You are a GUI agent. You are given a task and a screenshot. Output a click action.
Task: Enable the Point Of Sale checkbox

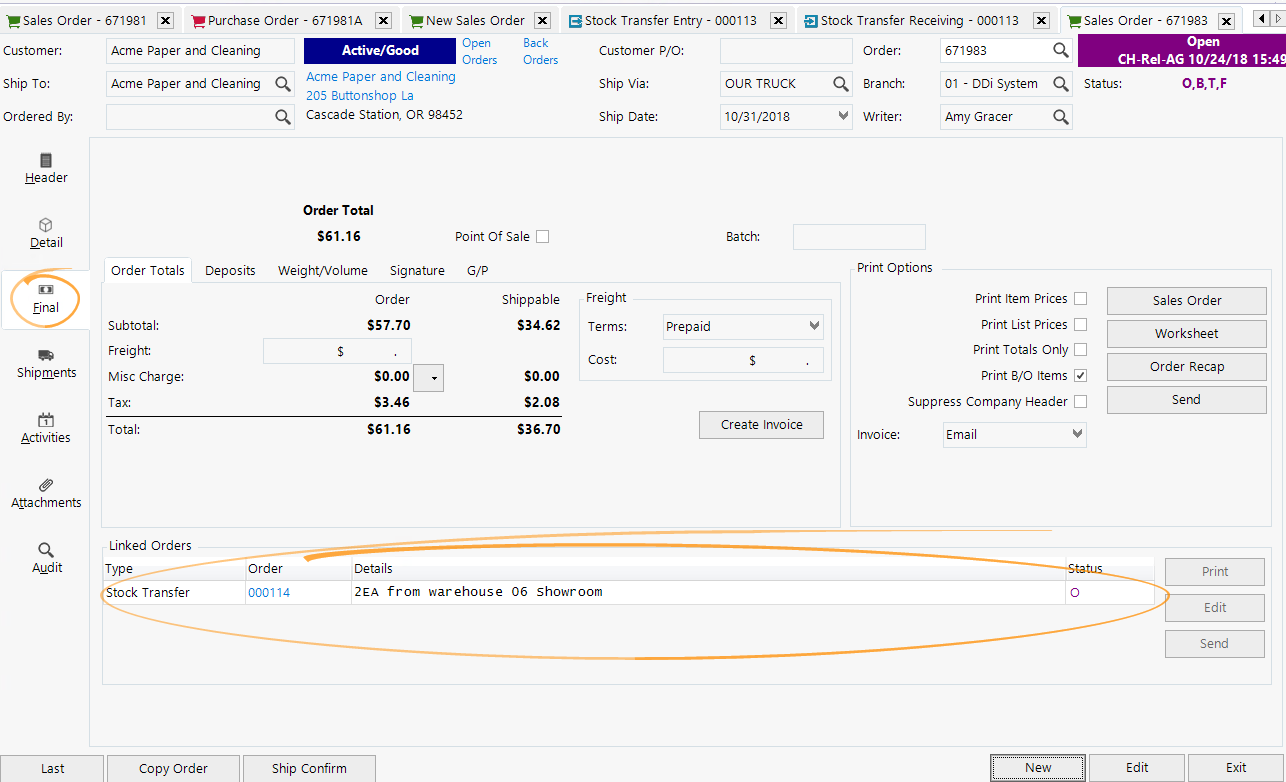click(542, 236)
